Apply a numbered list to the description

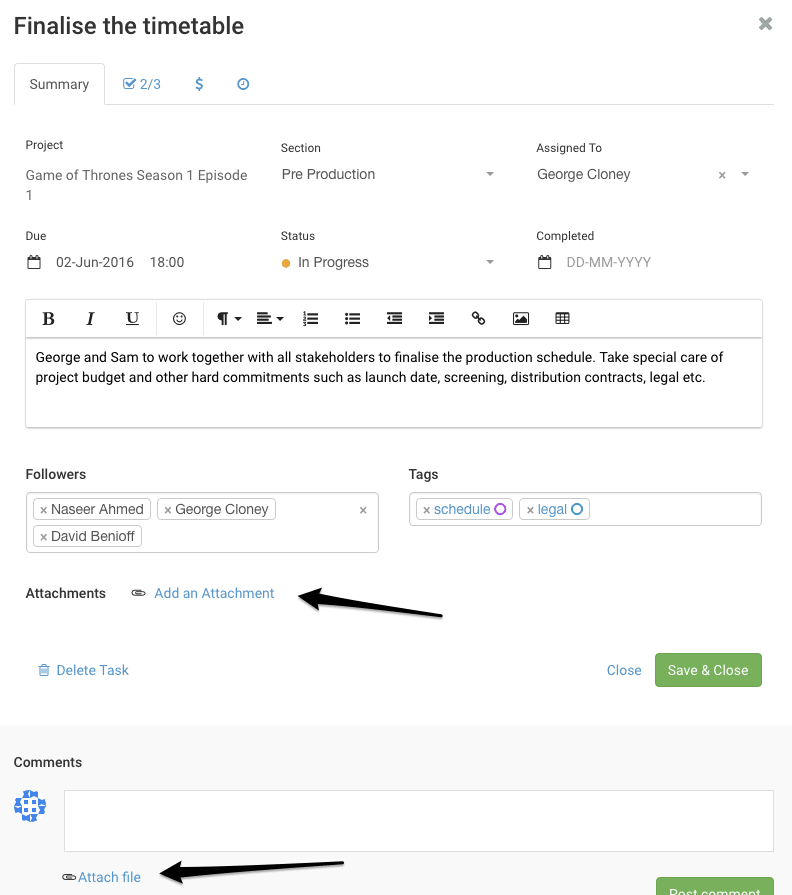coord(310,318)
